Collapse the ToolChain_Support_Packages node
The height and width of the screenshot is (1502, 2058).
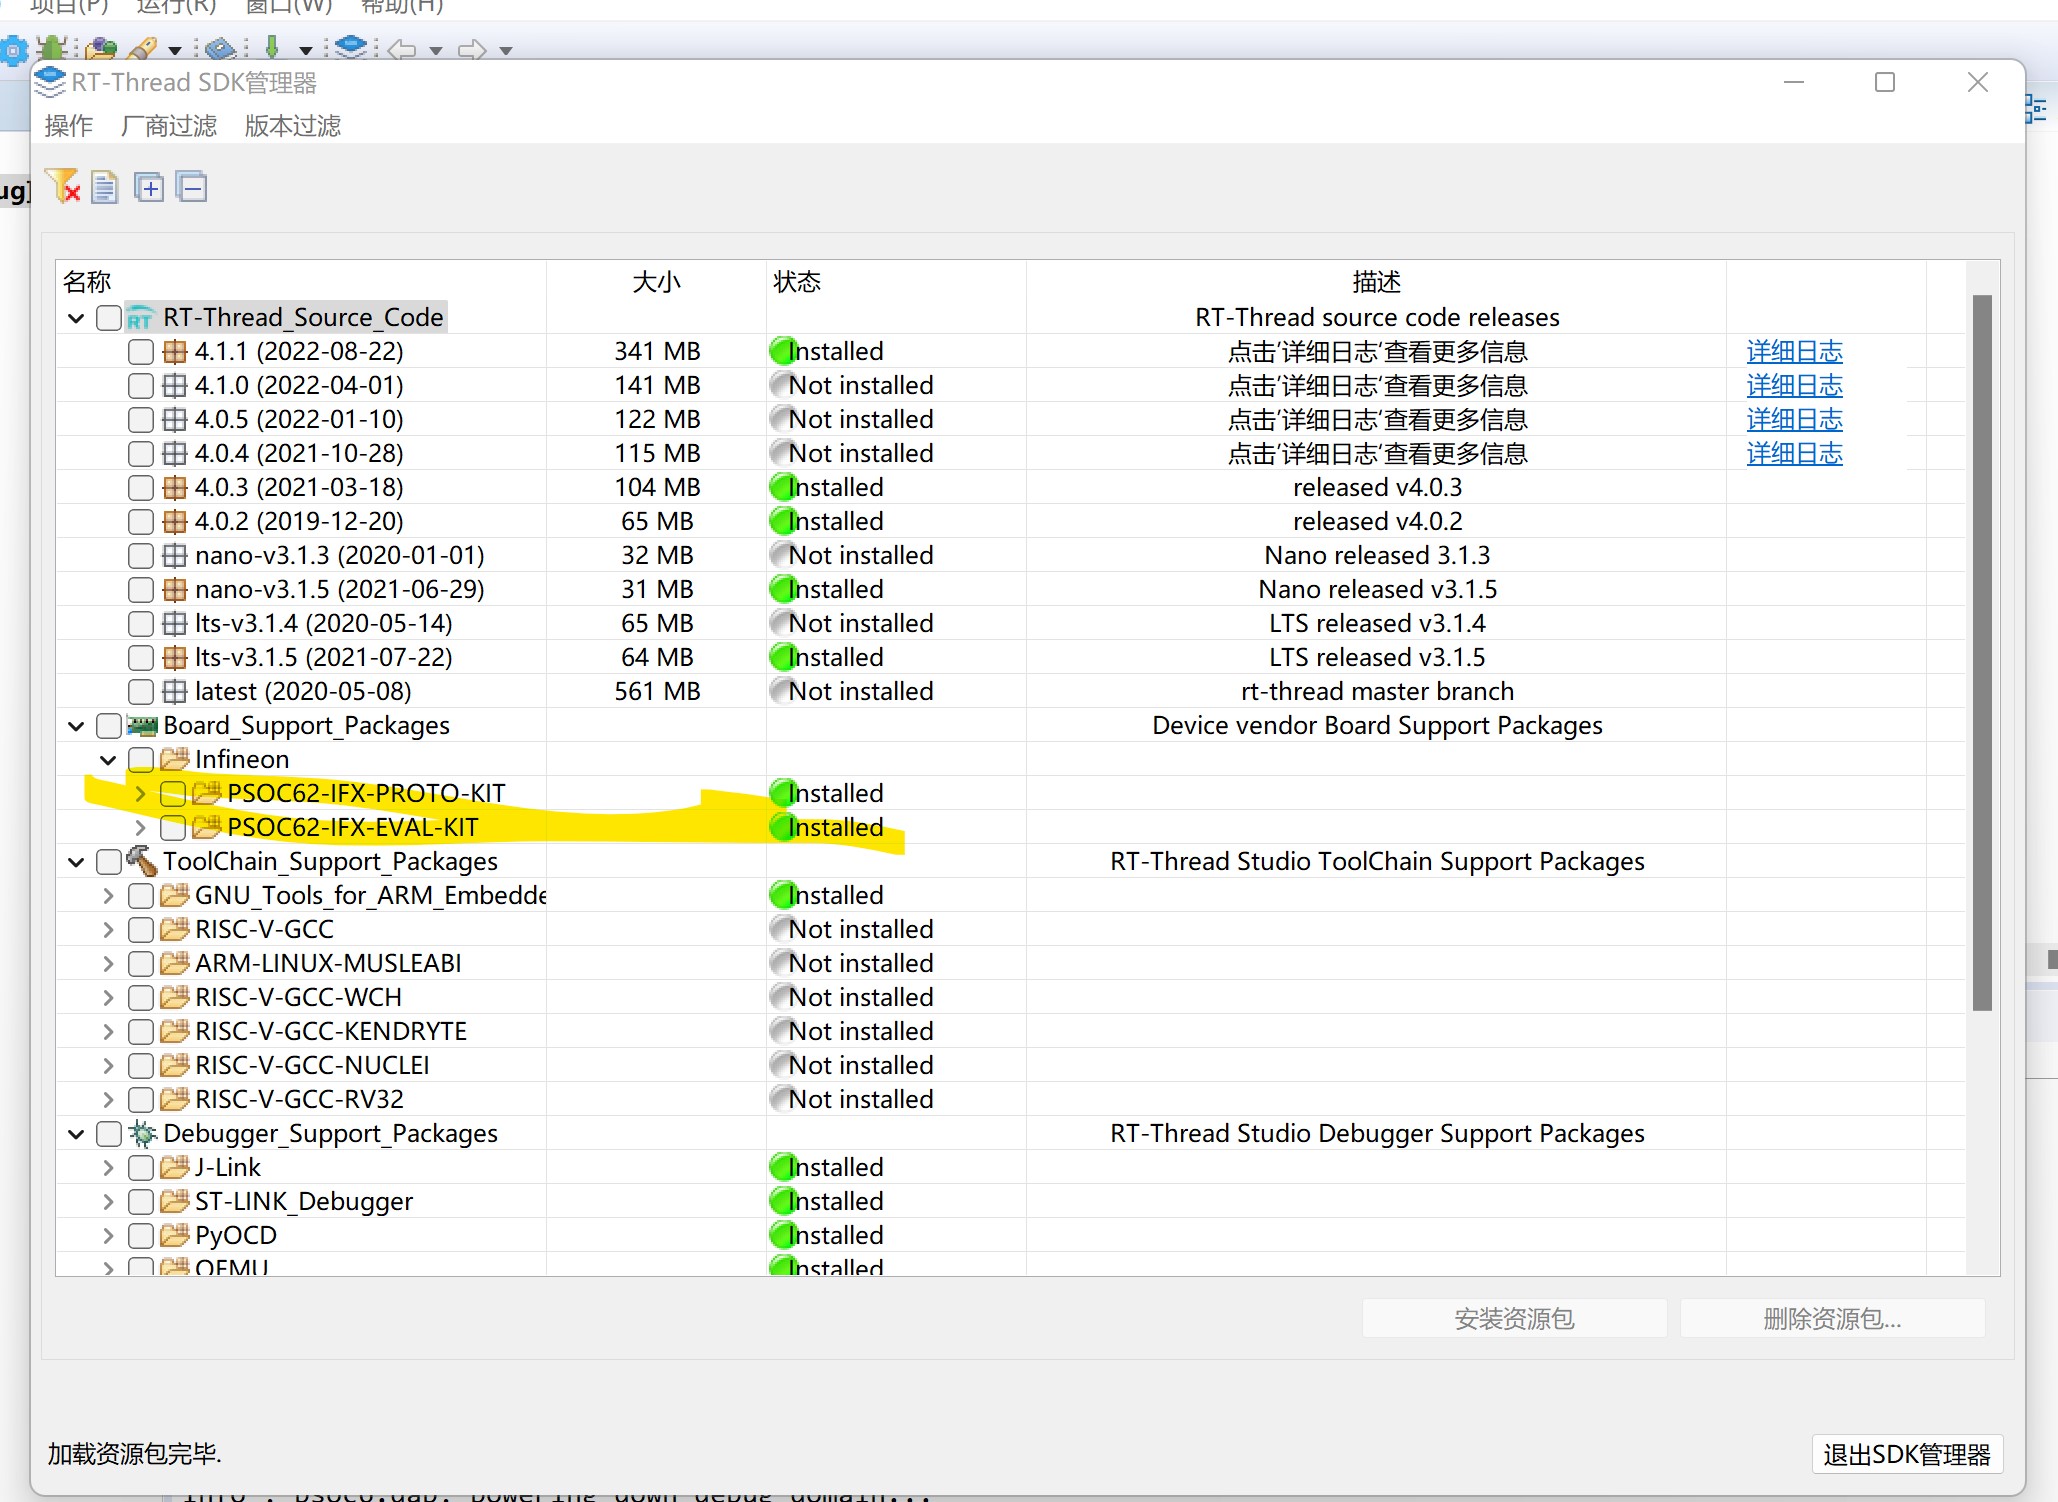(x=76, y=861)
